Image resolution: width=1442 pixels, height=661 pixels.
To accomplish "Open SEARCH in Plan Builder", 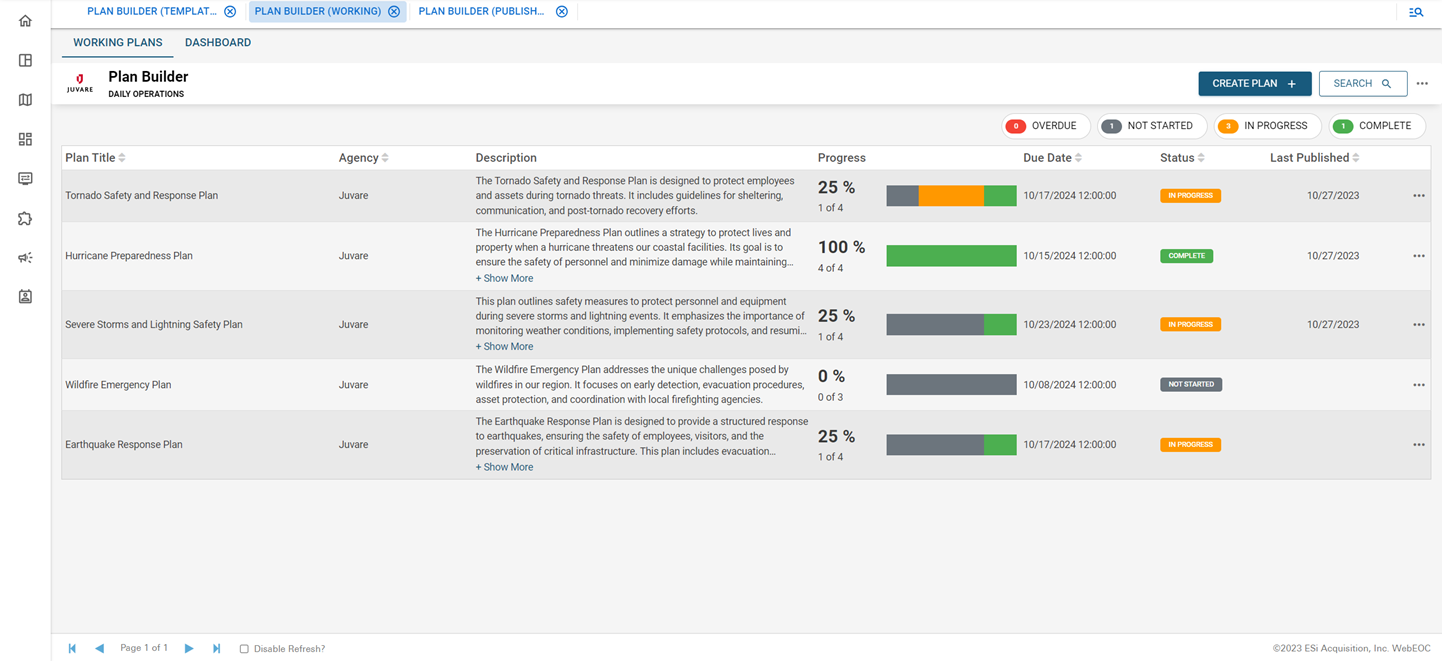I will (x=1363, y=83).
